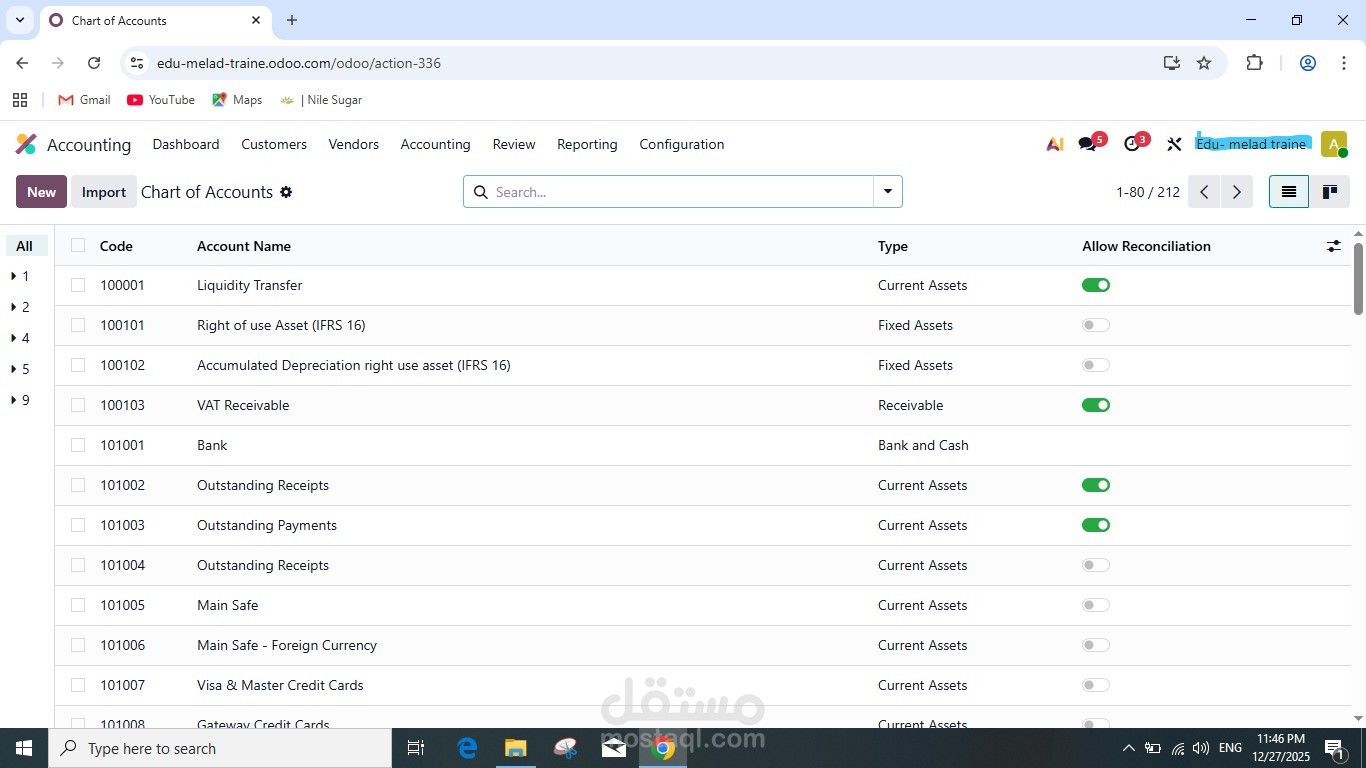Open the user avatar menu
This screenshot has width=1366, height=768.
(1333, 144)
